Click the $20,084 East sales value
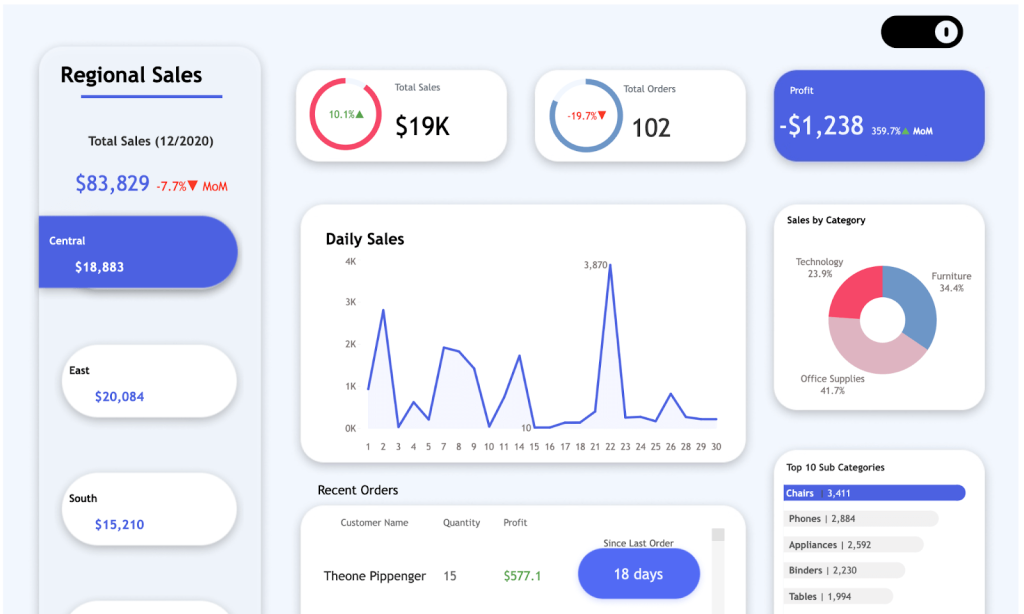This screenshot has width=1024, height=614. (120, 396)
